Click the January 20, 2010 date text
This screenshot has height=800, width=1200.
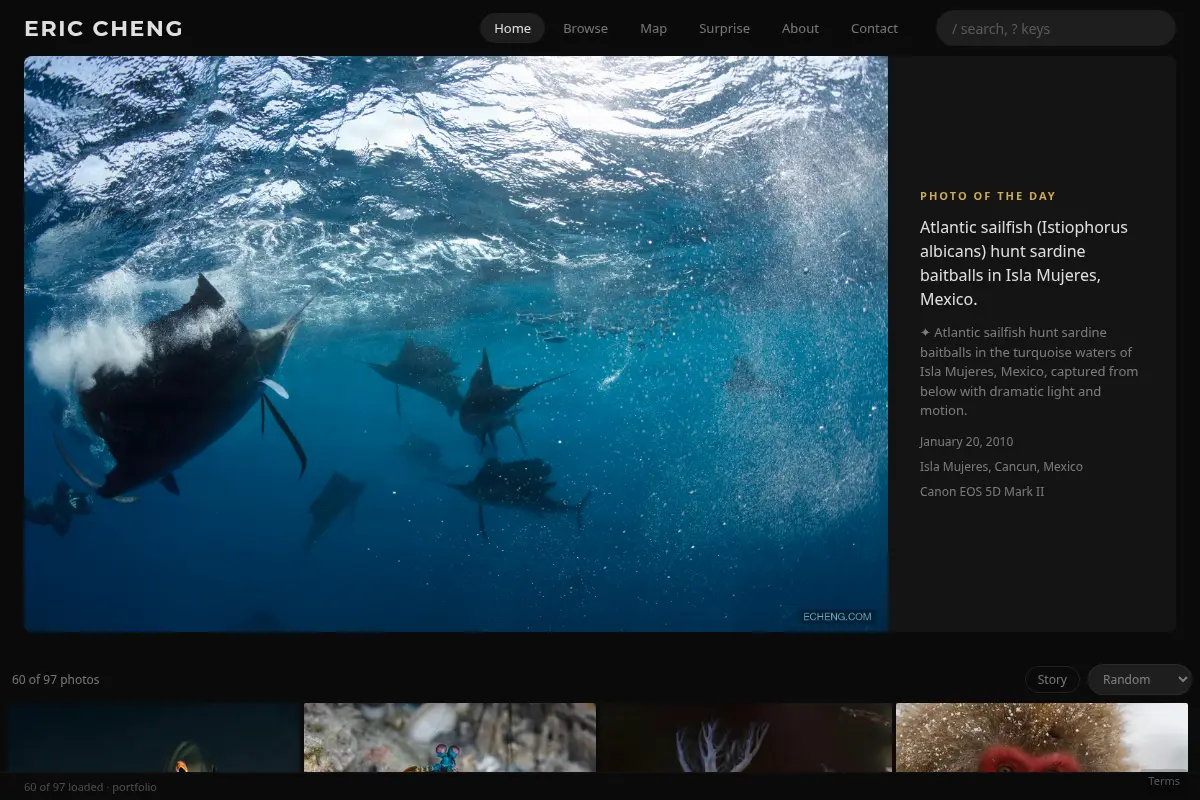click(966, 441)
